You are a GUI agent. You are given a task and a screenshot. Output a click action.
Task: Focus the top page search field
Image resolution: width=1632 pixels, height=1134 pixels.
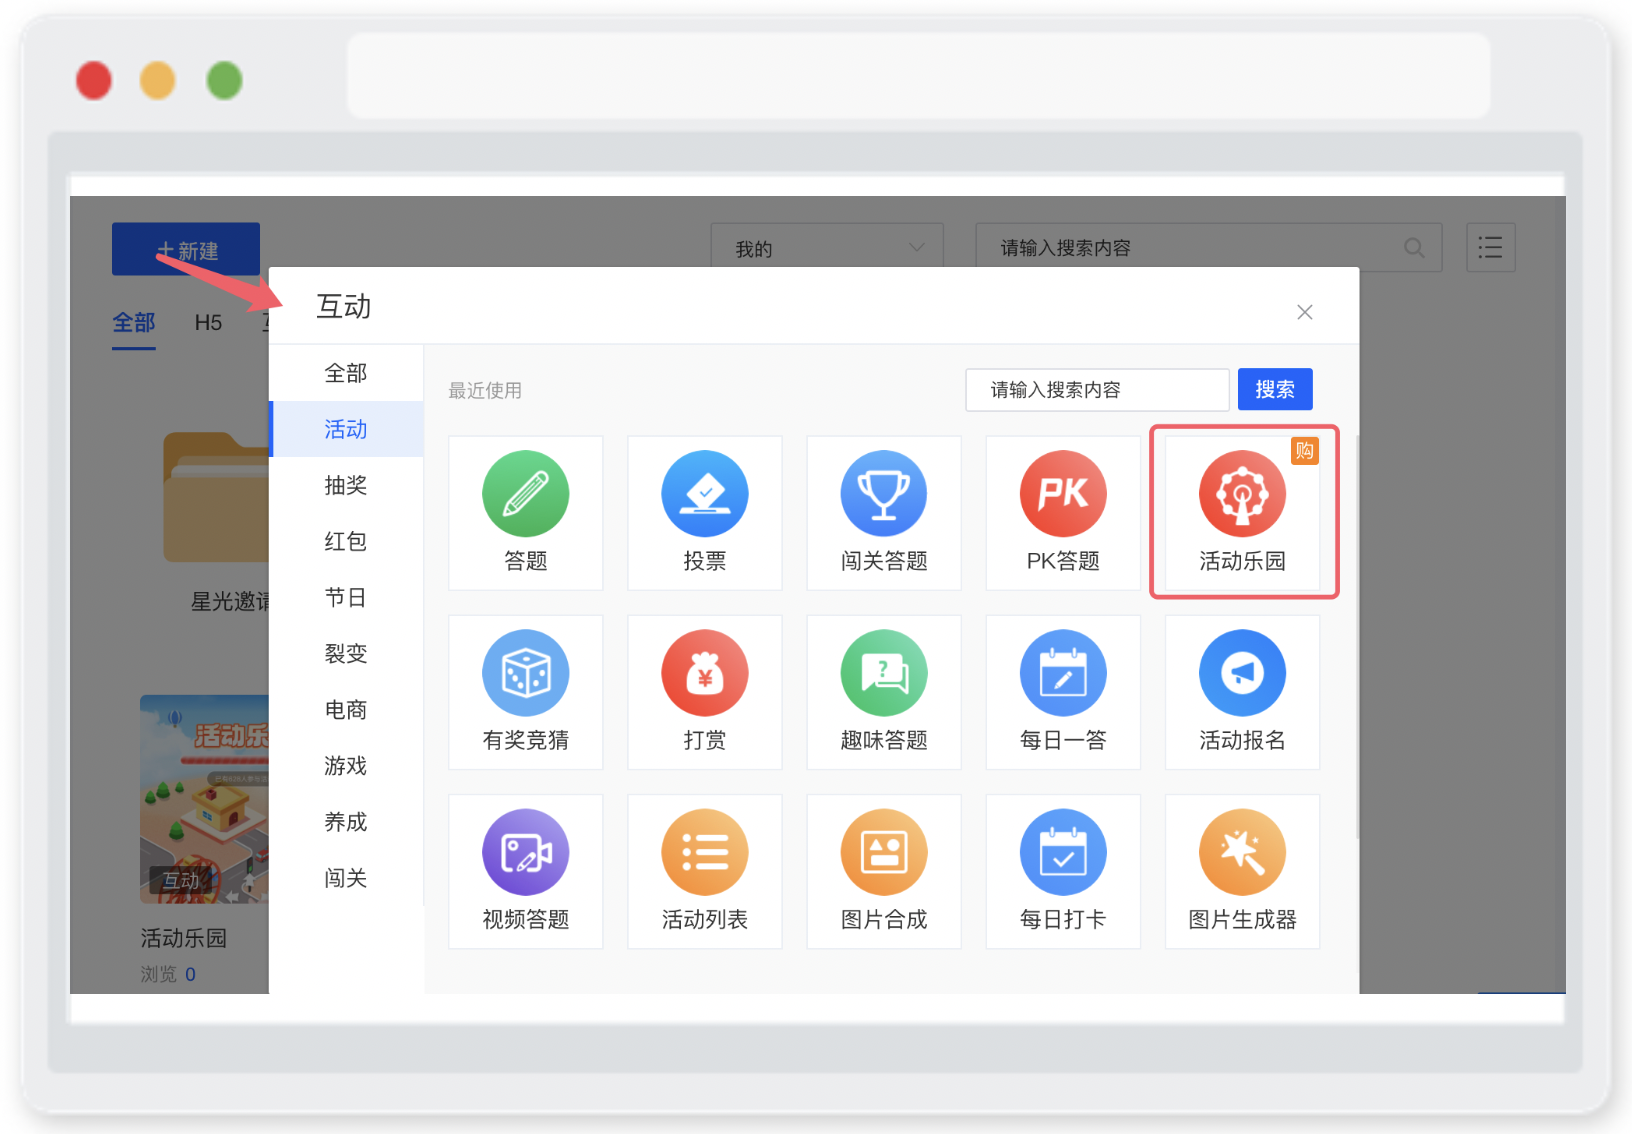pyautogui.click(x=1209, y=247)
